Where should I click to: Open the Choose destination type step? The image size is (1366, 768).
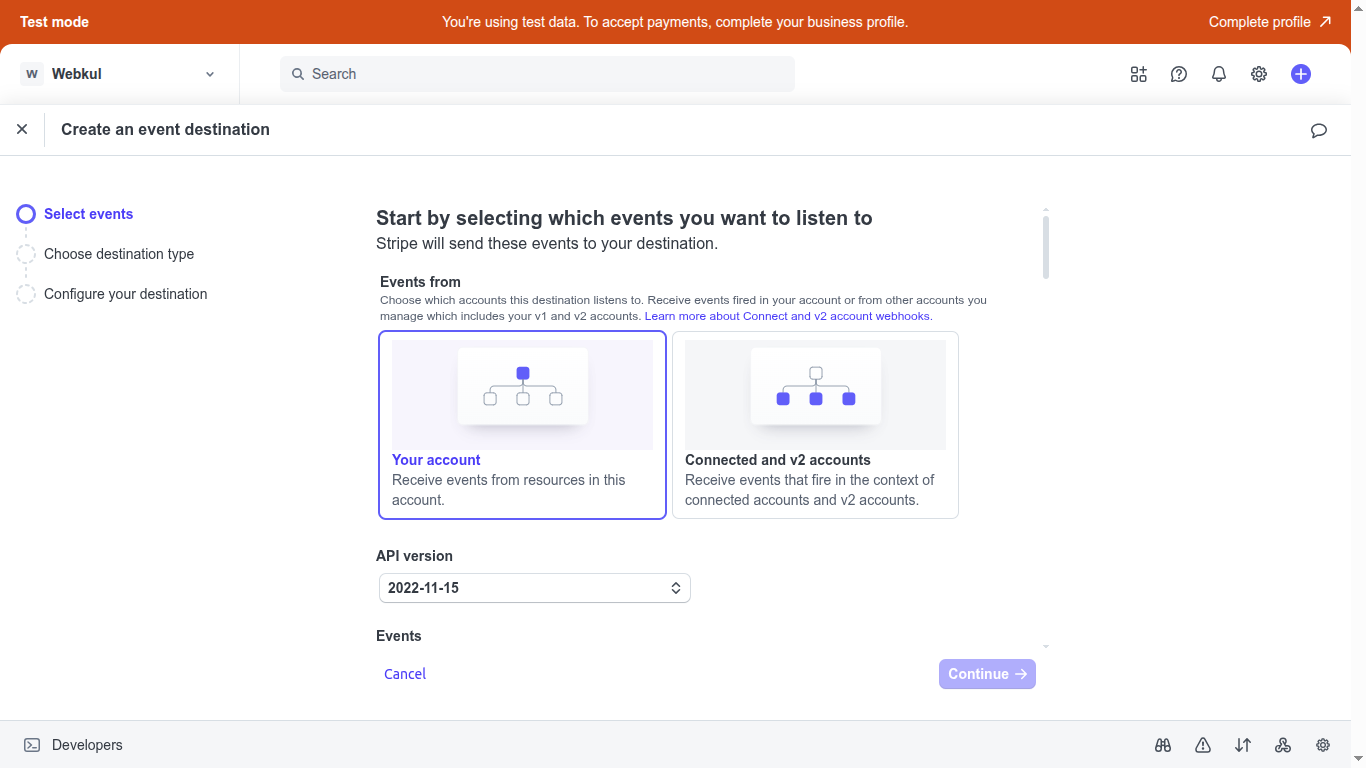[x=118, y=254]
